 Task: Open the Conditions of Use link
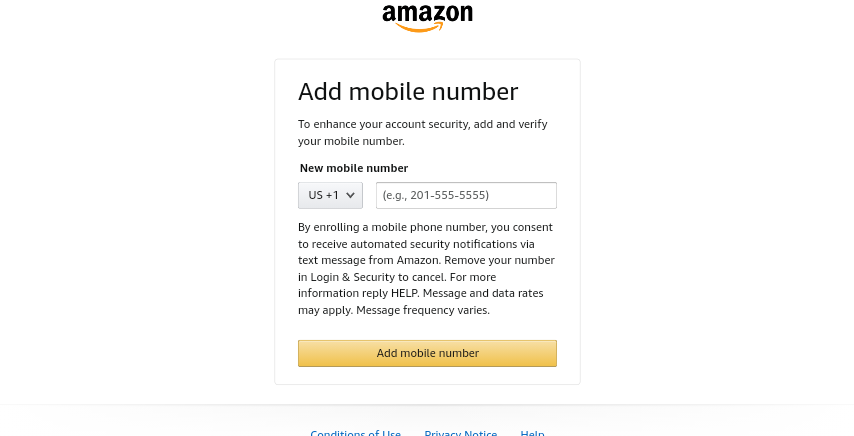[355, 433]
